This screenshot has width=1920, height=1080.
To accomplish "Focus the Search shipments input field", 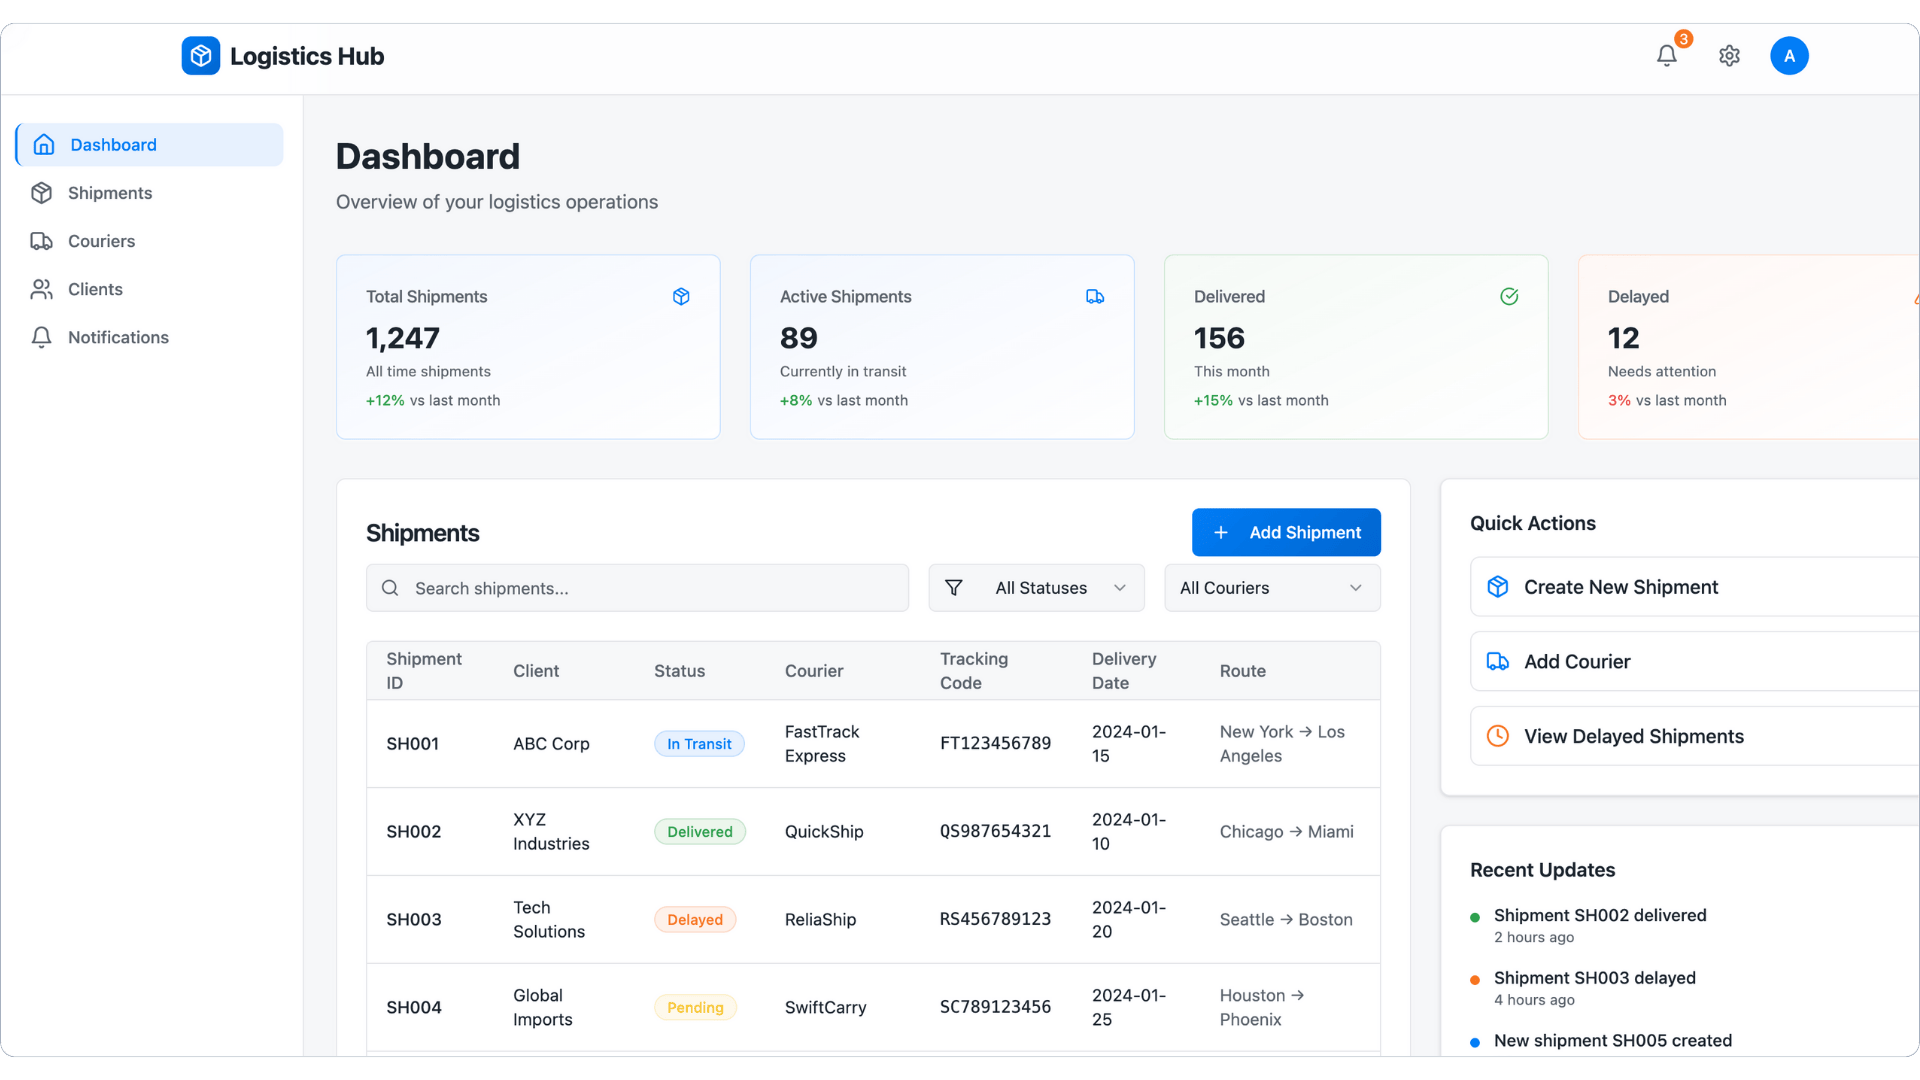I will pos(650,588).
